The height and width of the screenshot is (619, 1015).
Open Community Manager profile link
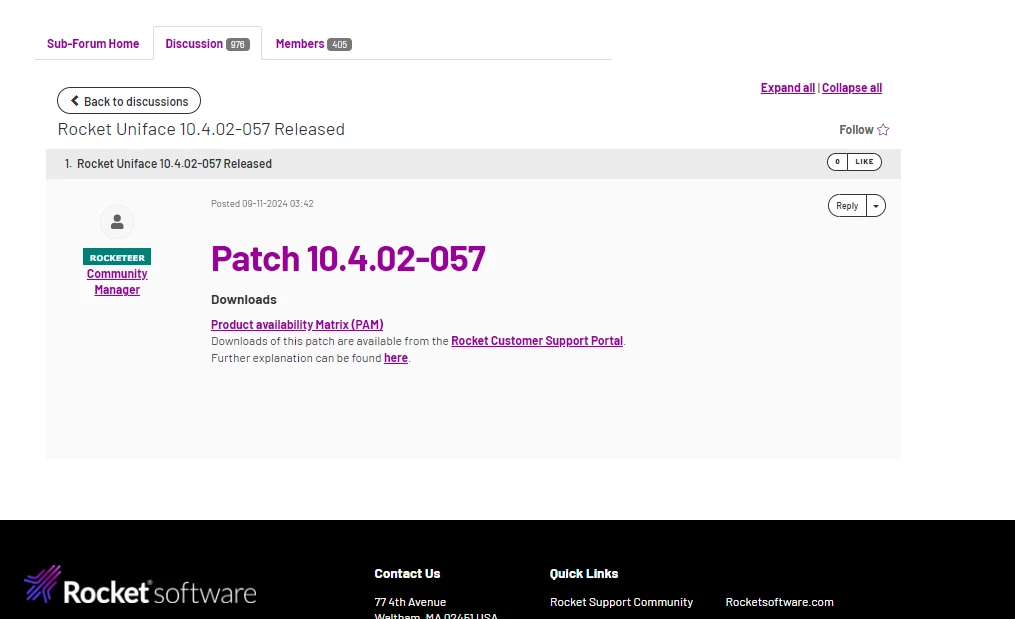coord(117,282)
